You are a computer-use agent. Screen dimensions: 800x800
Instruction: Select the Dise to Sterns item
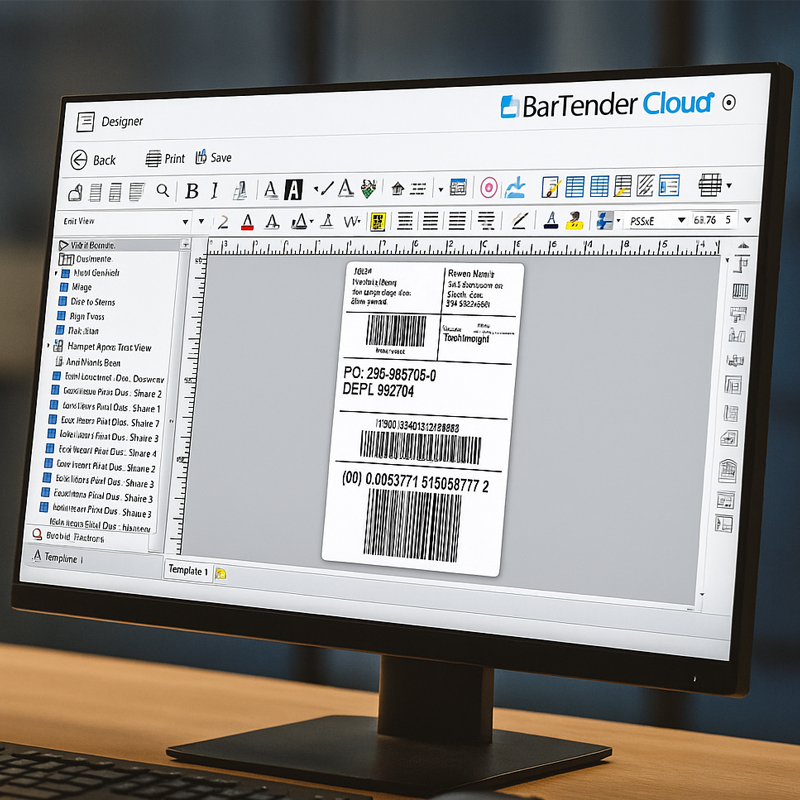(87, 302)
